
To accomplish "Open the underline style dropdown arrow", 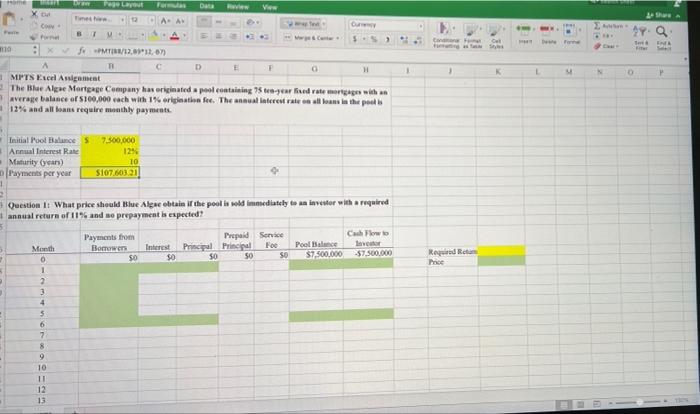I will (120, 35).
